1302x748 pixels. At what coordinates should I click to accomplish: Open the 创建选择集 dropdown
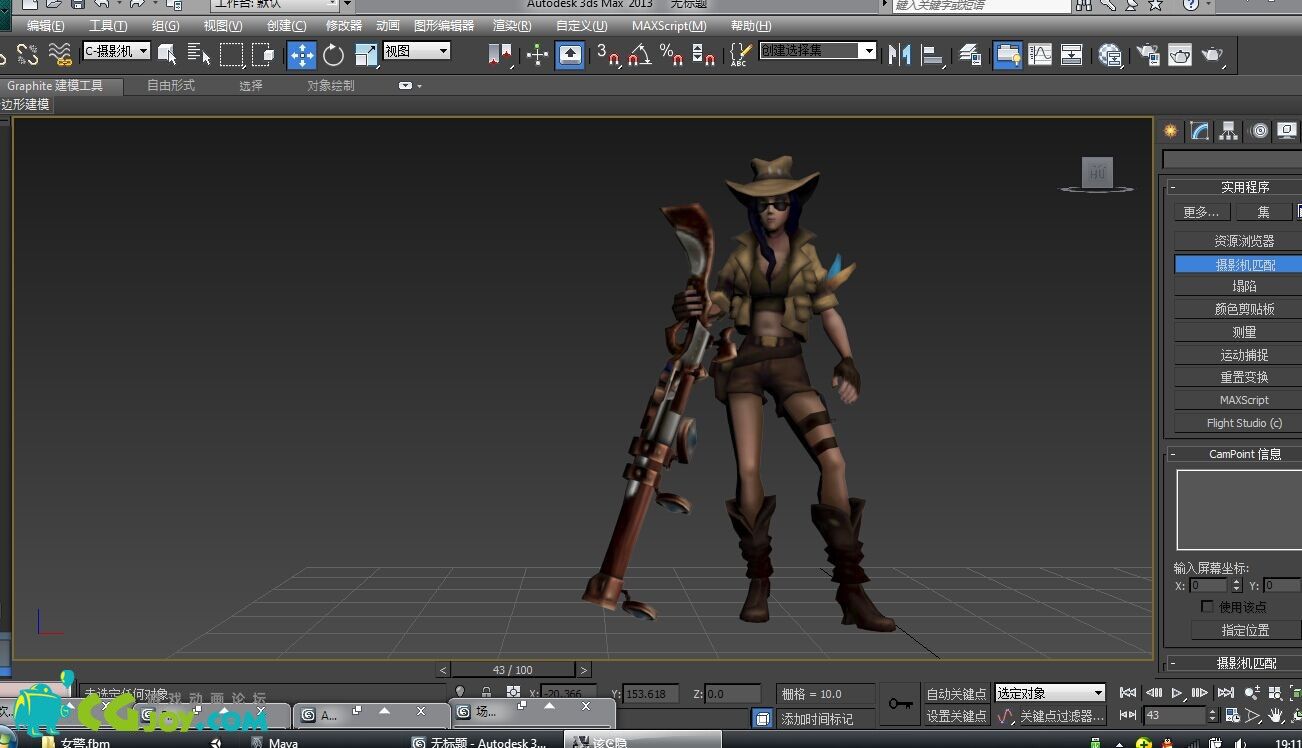click(x=818, y=50)
